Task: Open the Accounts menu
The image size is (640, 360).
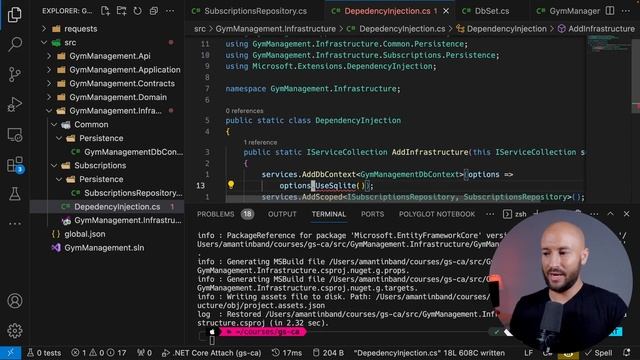Action: click(15, 301)
